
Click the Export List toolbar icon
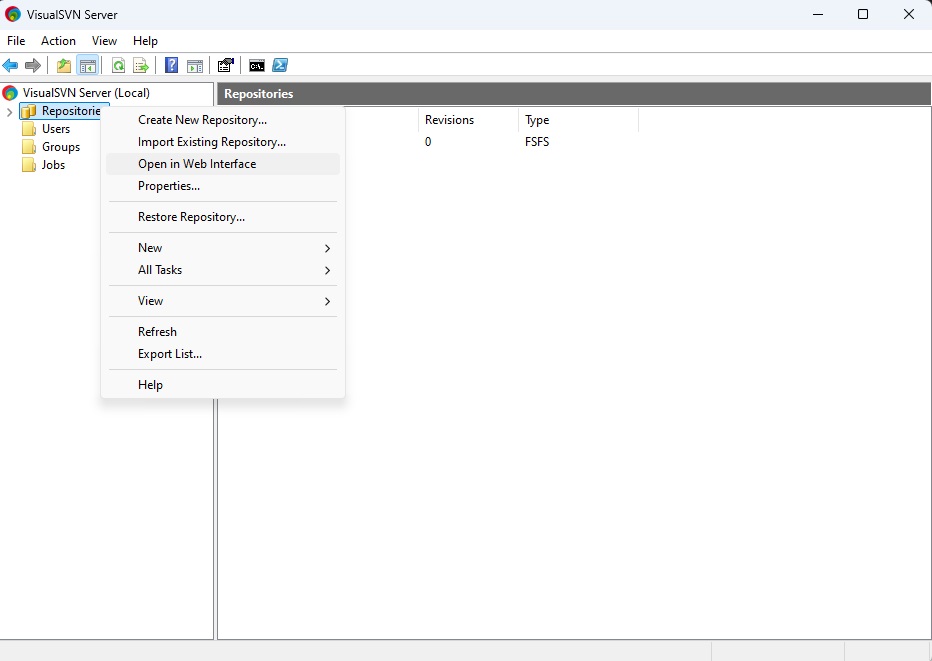(x=141, y=66)
